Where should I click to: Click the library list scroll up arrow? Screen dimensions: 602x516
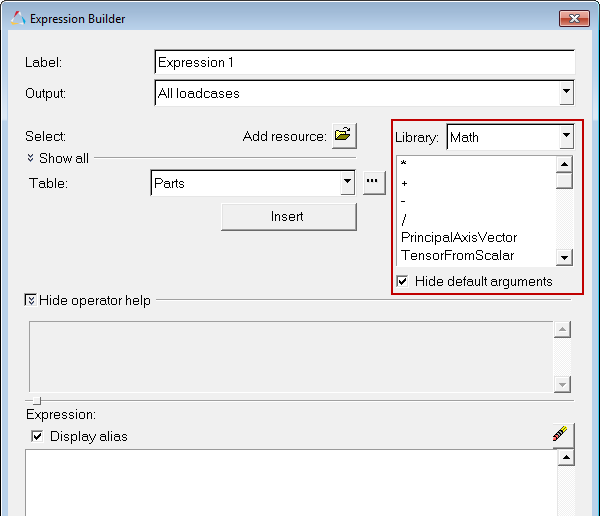[564, 164]
